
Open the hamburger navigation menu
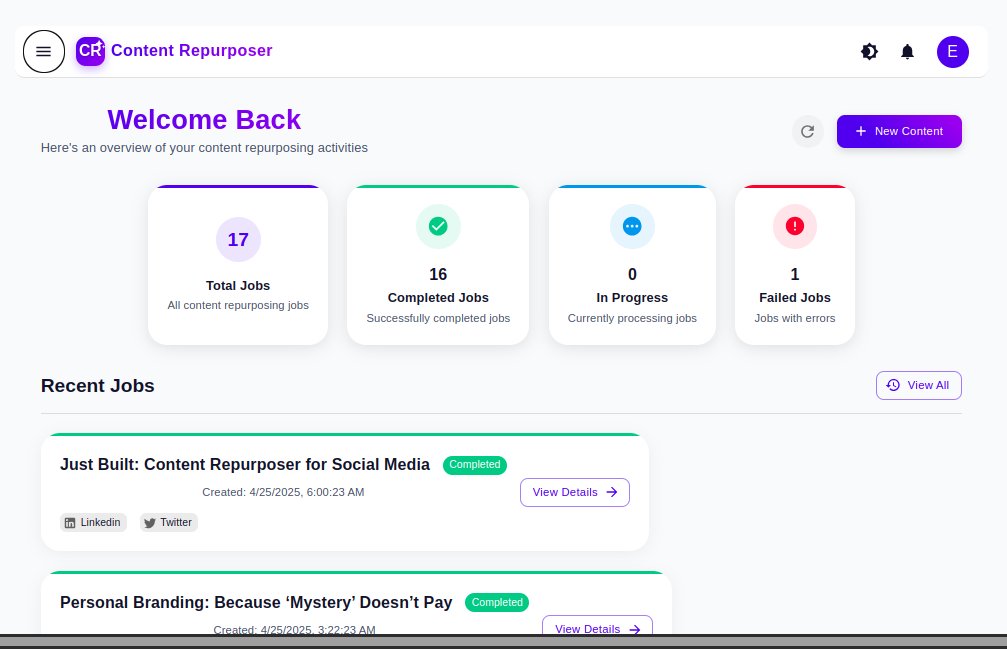pos(44,51)
